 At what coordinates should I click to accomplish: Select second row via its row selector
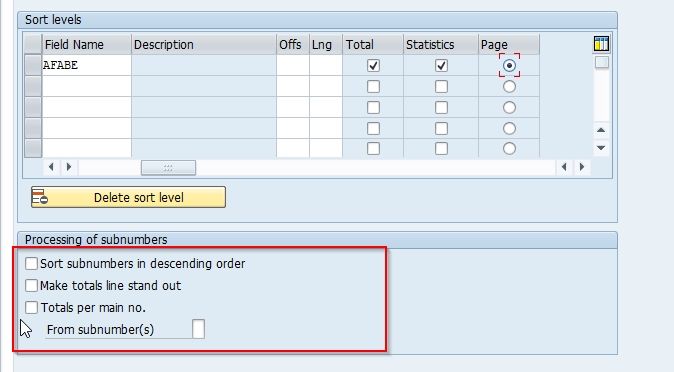33,86
